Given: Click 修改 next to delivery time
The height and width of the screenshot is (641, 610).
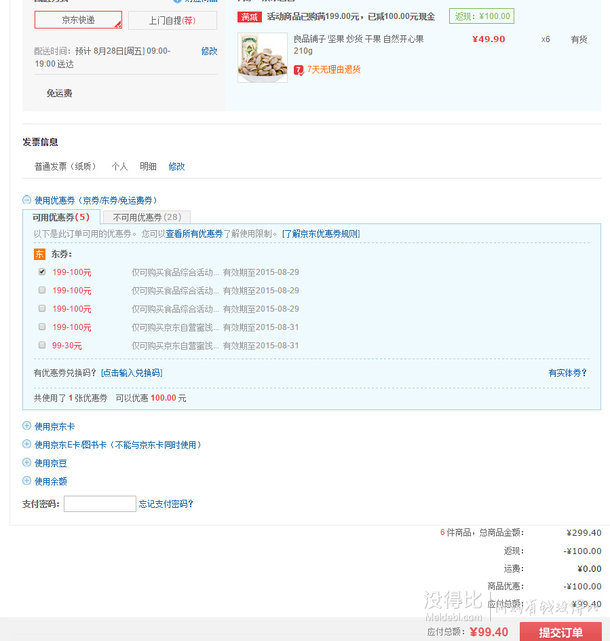Looking at the screenshot, I should pyautogui.click(x=209, y=51).
